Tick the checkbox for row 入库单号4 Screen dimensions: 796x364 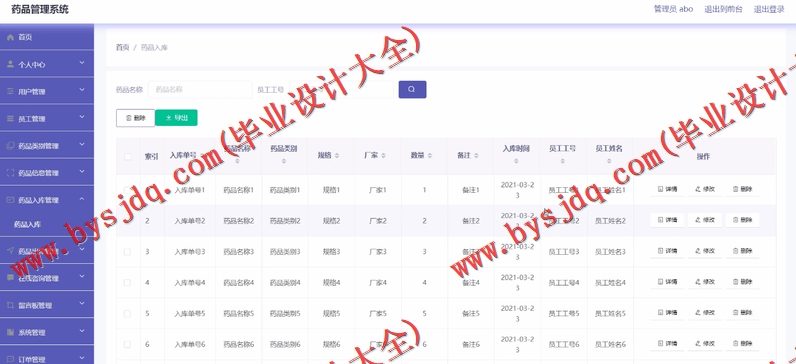(127, 283)
